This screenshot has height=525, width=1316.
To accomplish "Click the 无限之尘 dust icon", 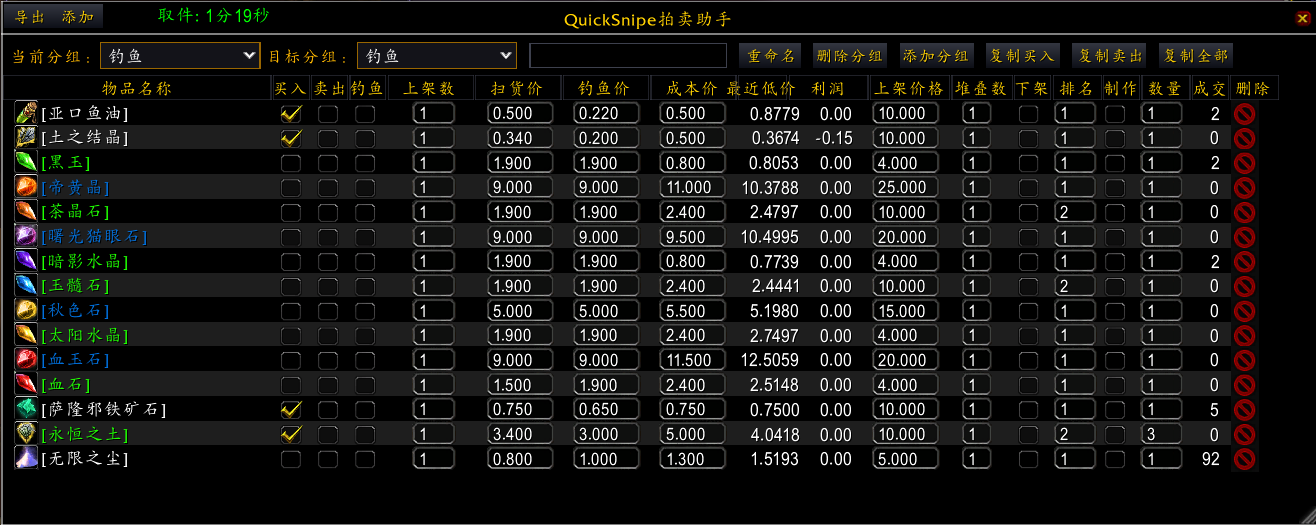I will 26,458.
